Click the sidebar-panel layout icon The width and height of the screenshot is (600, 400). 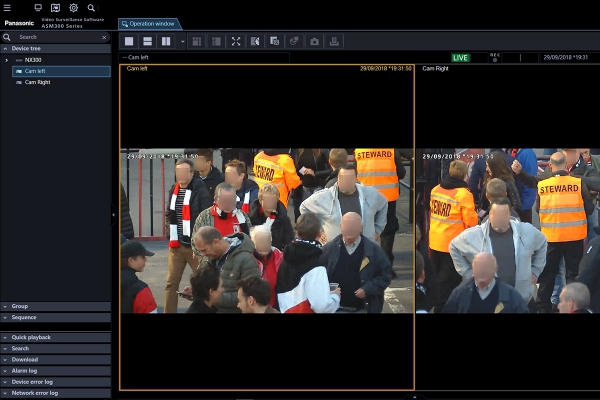[x=217, y=41]
